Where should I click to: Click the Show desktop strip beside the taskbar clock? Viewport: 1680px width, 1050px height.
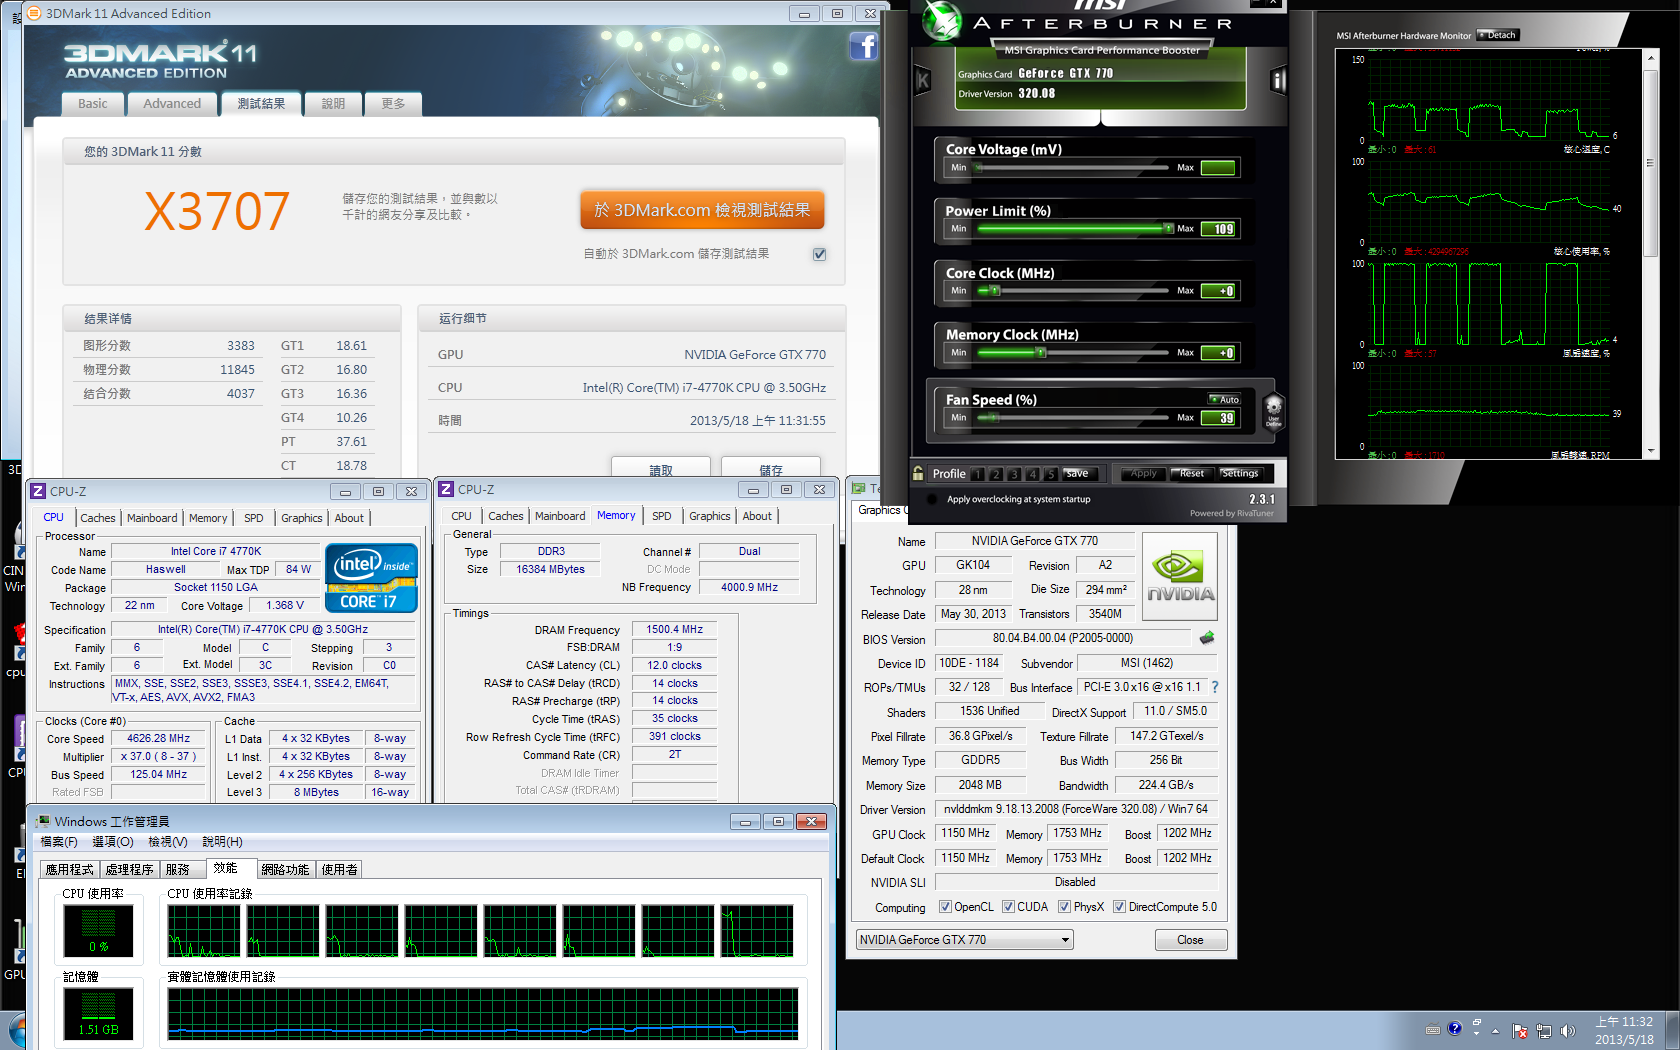tap(1672, 1031)
